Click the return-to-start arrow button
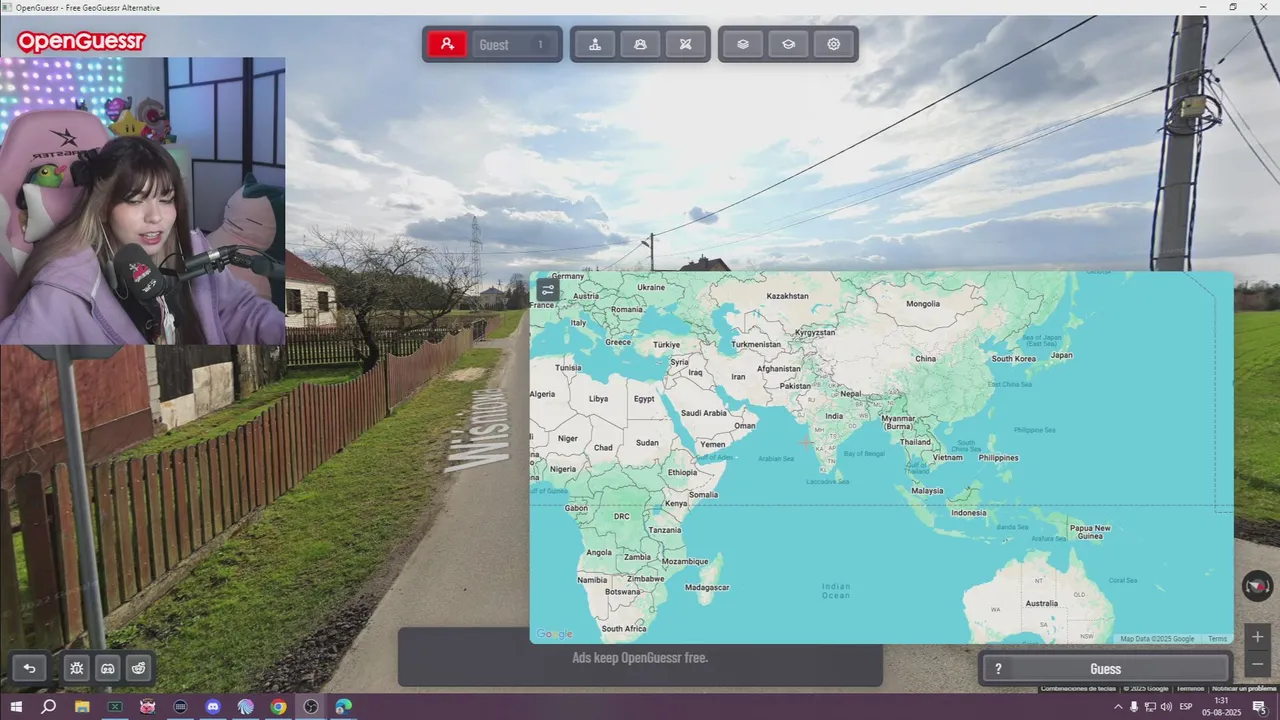This screenshot has width=1280, height=720. click(29, 668)
